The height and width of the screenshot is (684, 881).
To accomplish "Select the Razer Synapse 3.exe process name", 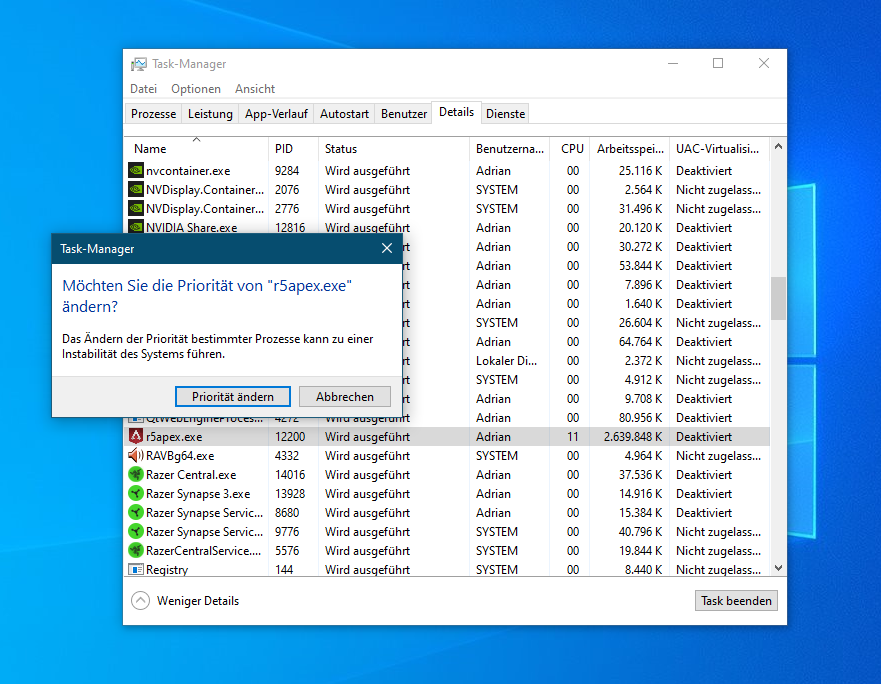I will point(198,493).
